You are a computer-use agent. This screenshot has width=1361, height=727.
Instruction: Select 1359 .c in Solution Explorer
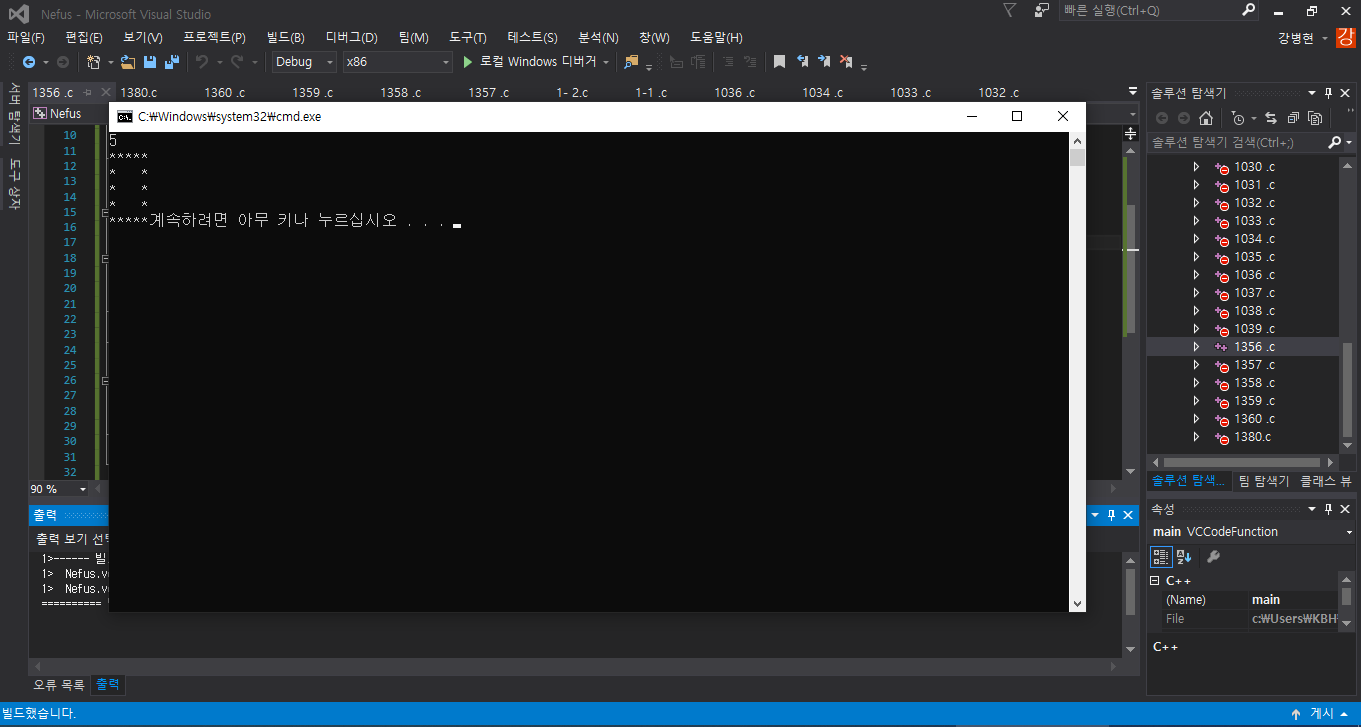pyautogui.click(x=1254, y=401)
